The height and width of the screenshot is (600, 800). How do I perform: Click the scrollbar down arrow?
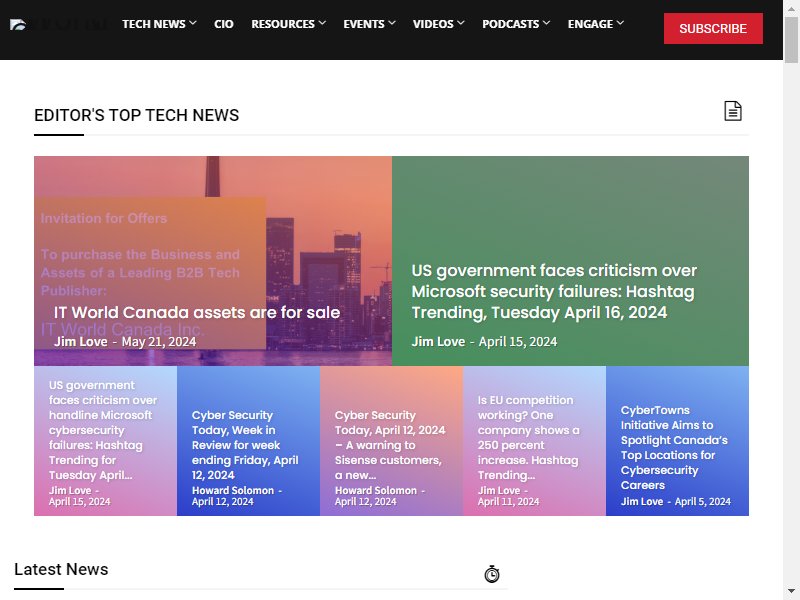(x=791, y=592)
